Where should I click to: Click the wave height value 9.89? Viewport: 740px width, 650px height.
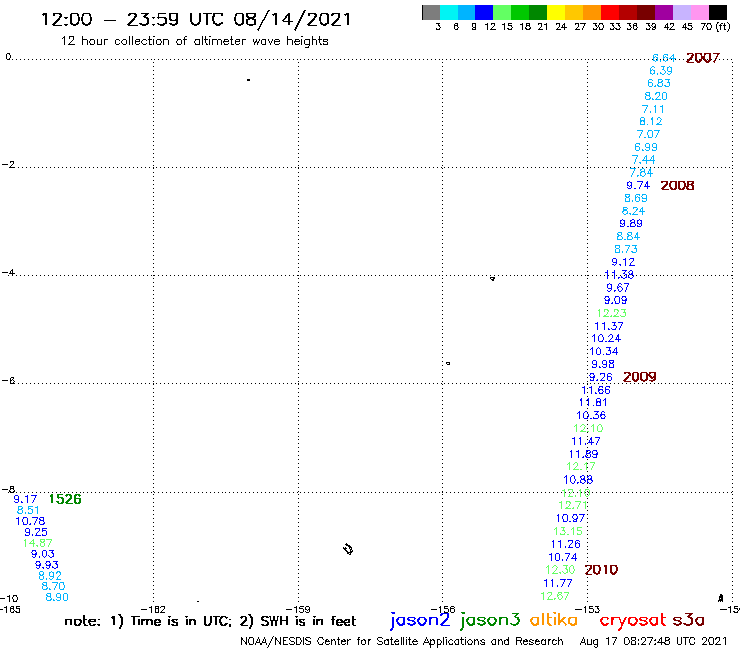click(631, 223)
